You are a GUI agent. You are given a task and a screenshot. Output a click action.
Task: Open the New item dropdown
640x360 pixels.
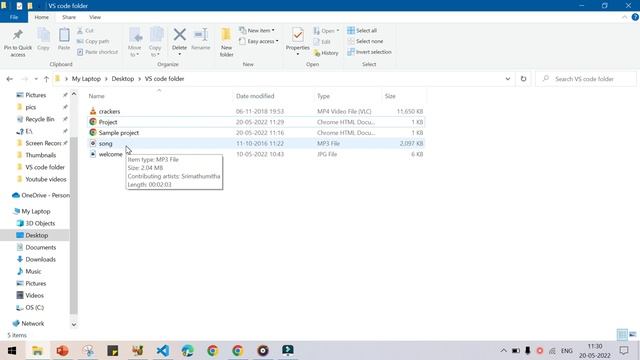tap(257, 31)
